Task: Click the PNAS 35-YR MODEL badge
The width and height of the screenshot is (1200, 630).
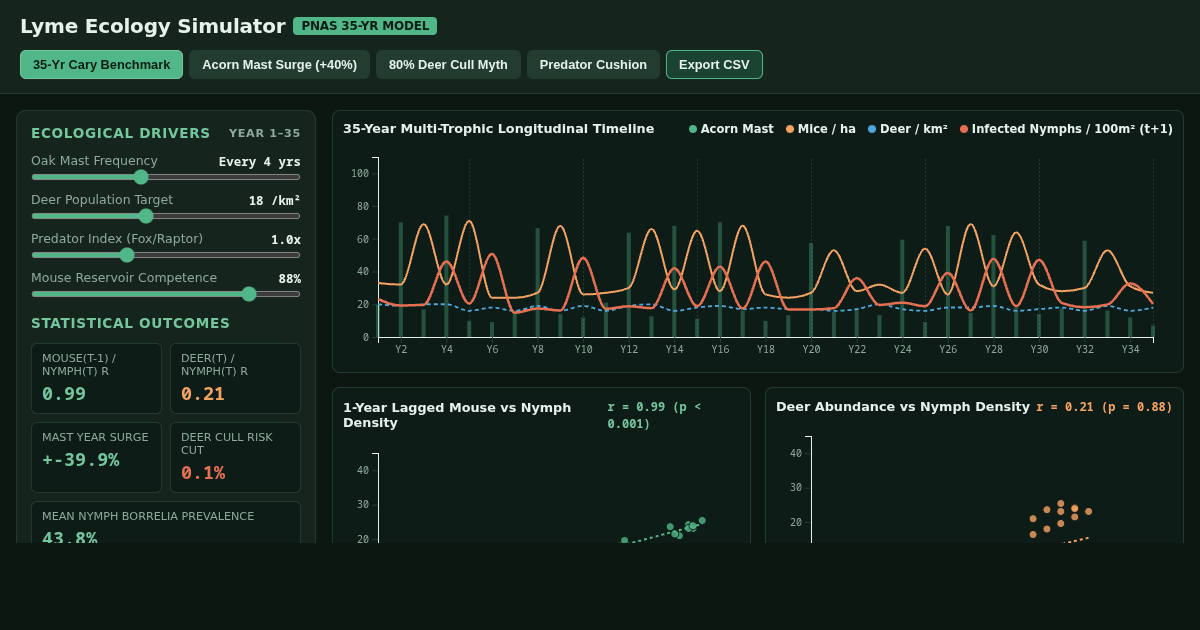Action: pyautogui.click(x=365, y=26)
